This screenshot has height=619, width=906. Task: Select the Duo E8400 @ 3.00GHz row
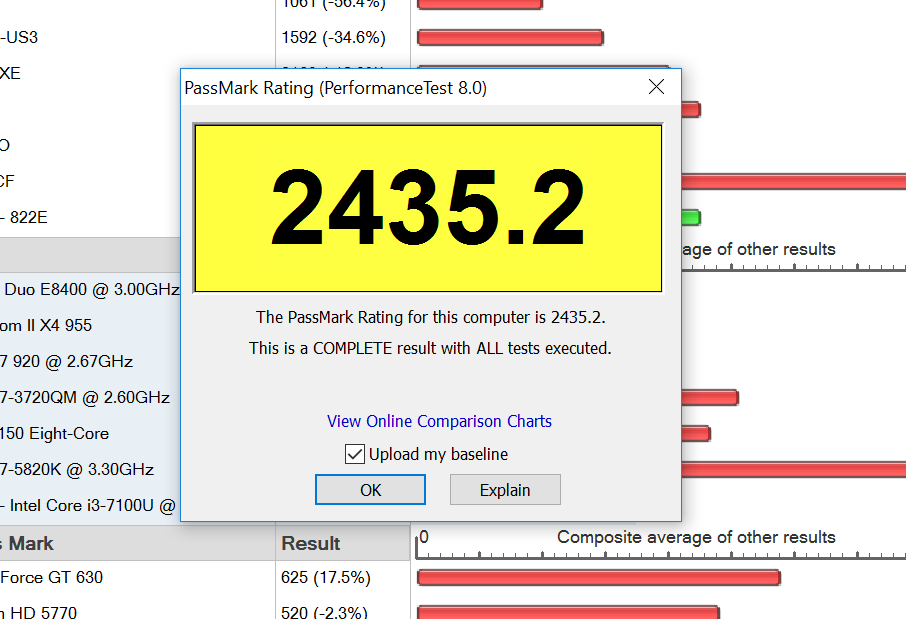(90, 290)
